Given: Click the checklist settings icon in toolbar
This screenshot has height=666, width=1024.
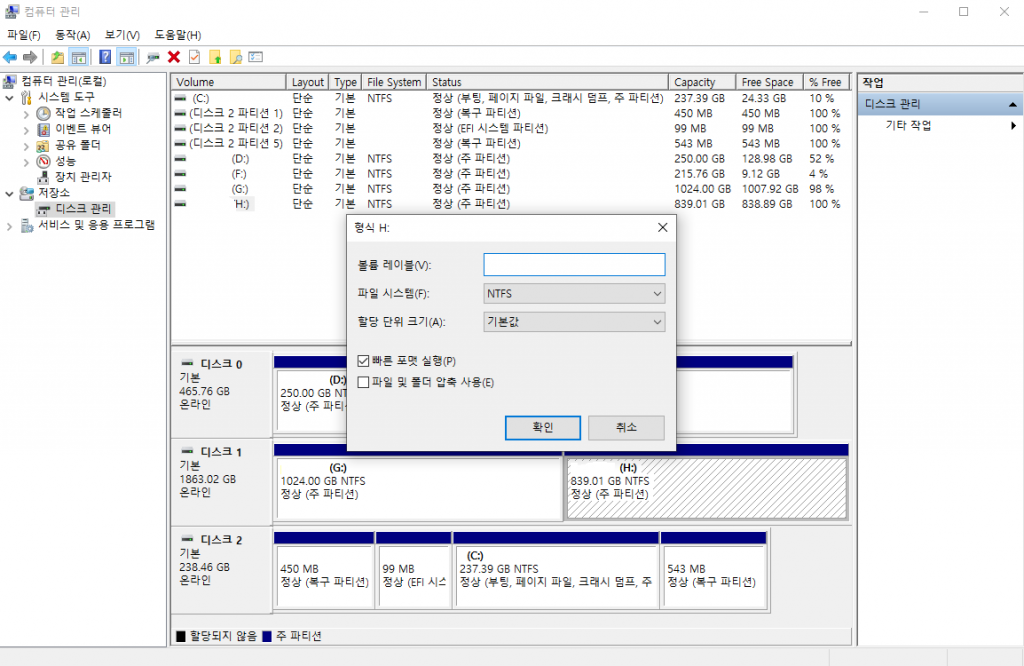Looking at the screenshot, I should [256, 57].
